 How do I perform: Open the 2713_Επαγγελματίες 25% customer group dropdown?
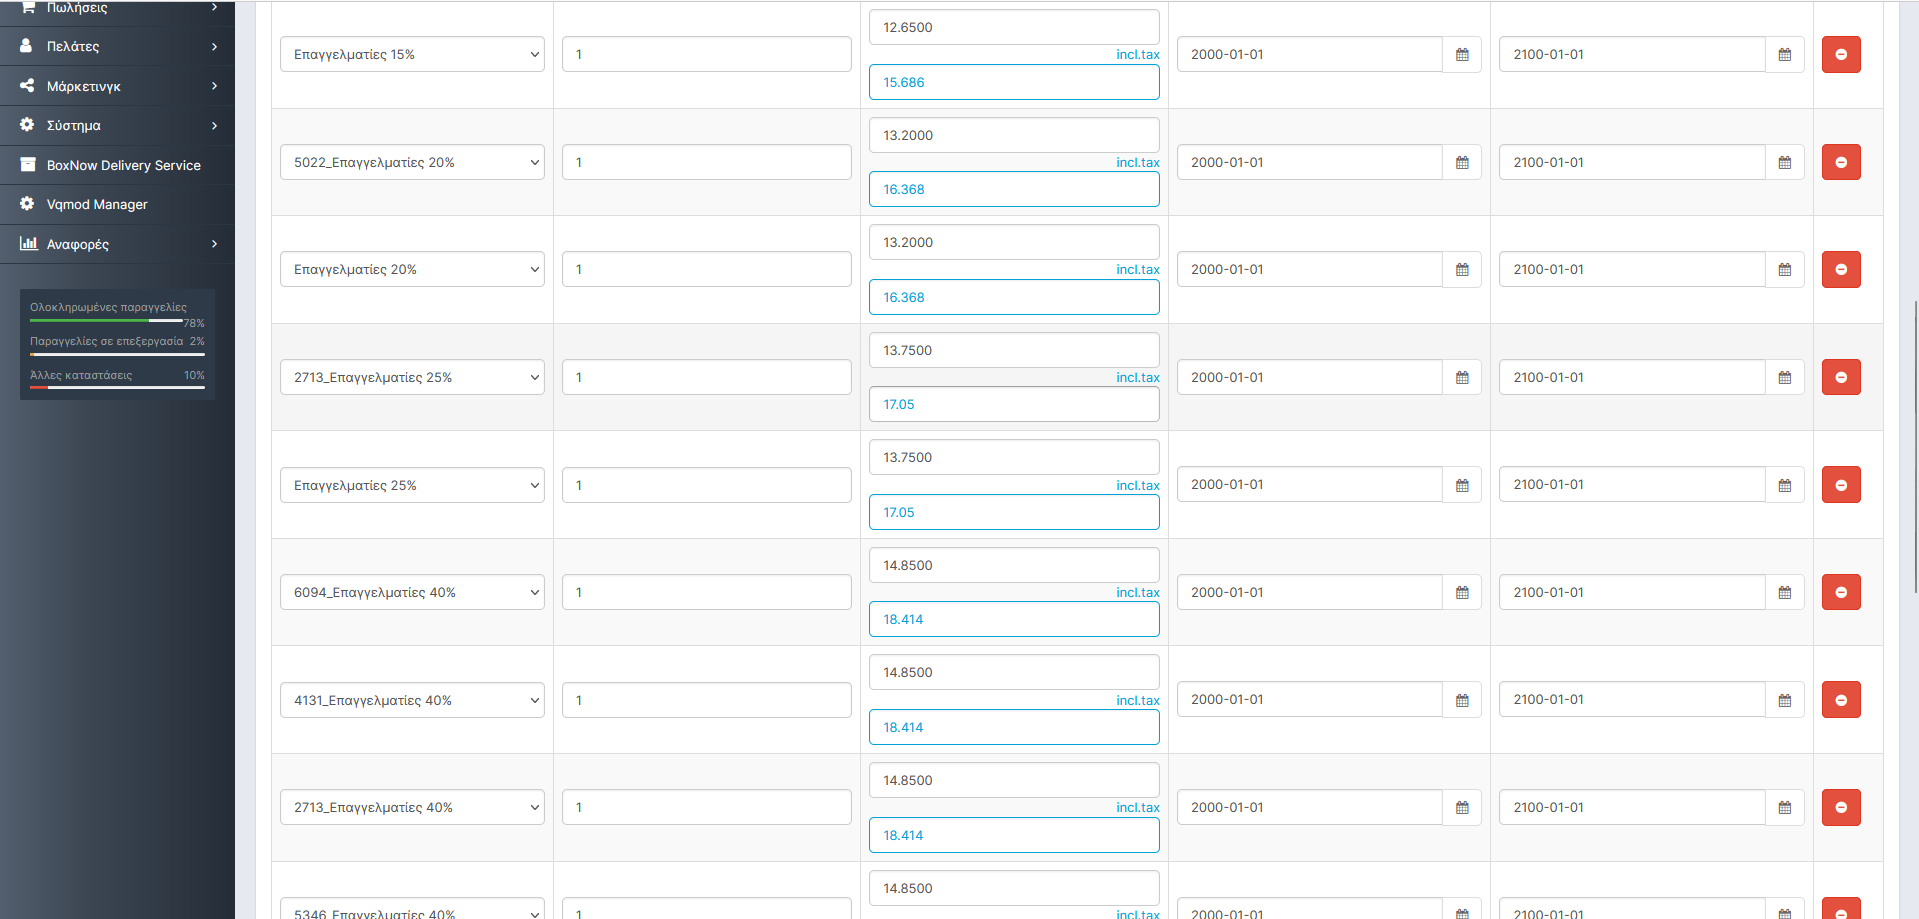pyautogui.click(x=412, y=378)
